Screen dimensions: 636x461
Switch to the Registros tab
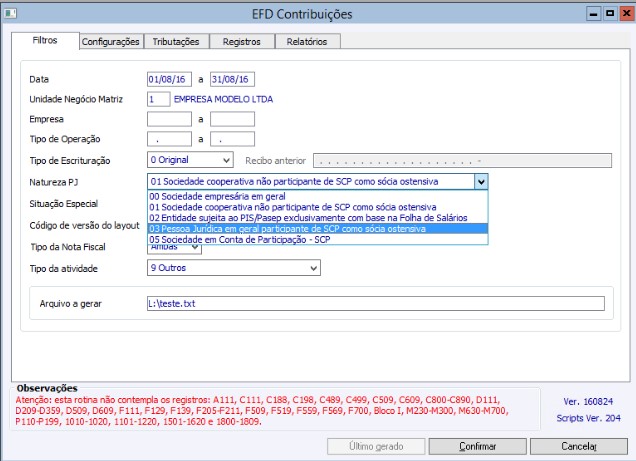click(242, 42)
